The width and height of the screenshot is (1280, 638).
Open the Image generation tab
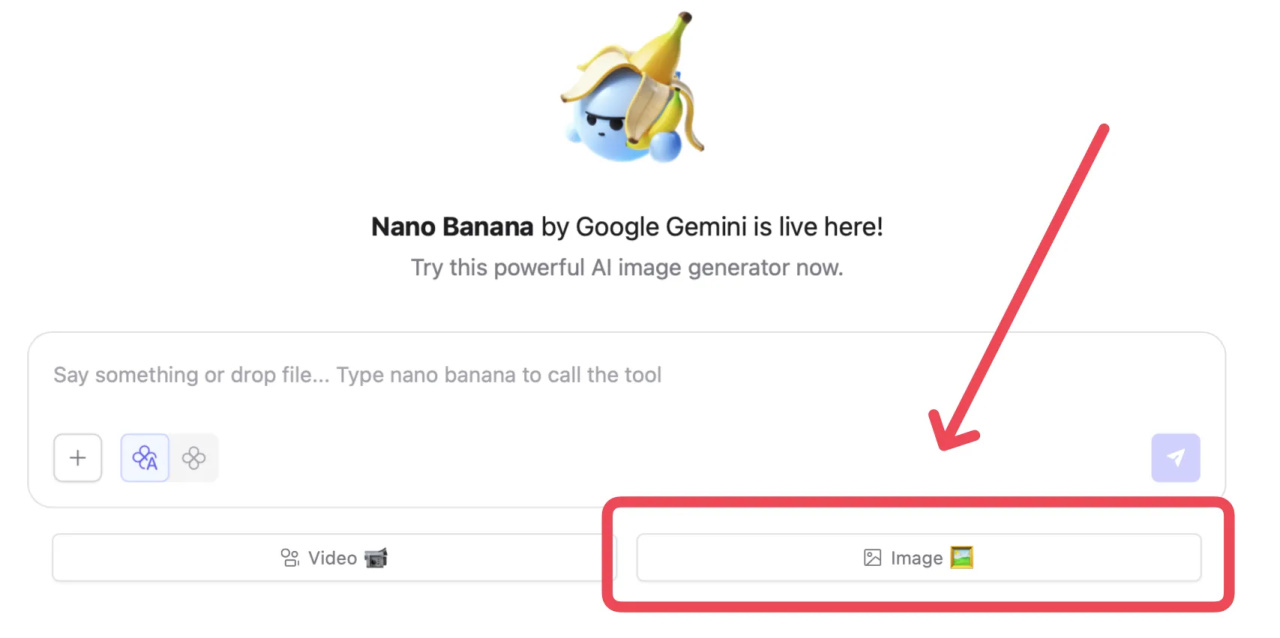tap(918, 558)
